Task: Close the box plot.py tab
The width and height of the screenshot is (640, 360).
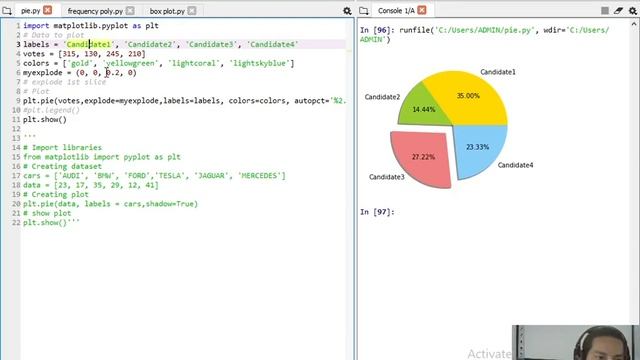Action: tap(192, 11)
